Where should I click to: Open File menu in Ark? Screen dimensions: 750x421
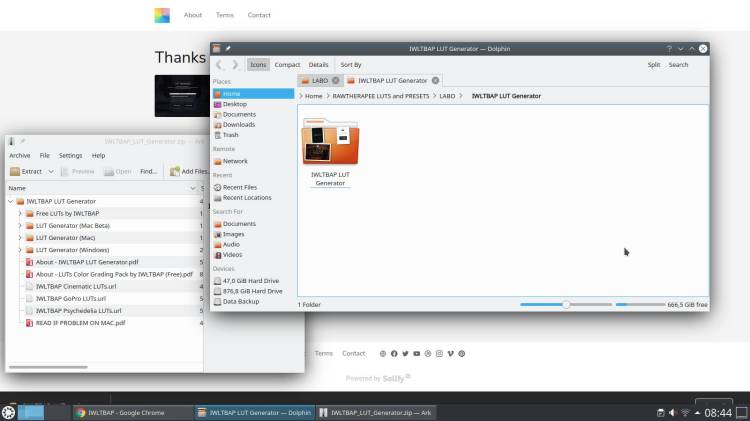[44, 155]
